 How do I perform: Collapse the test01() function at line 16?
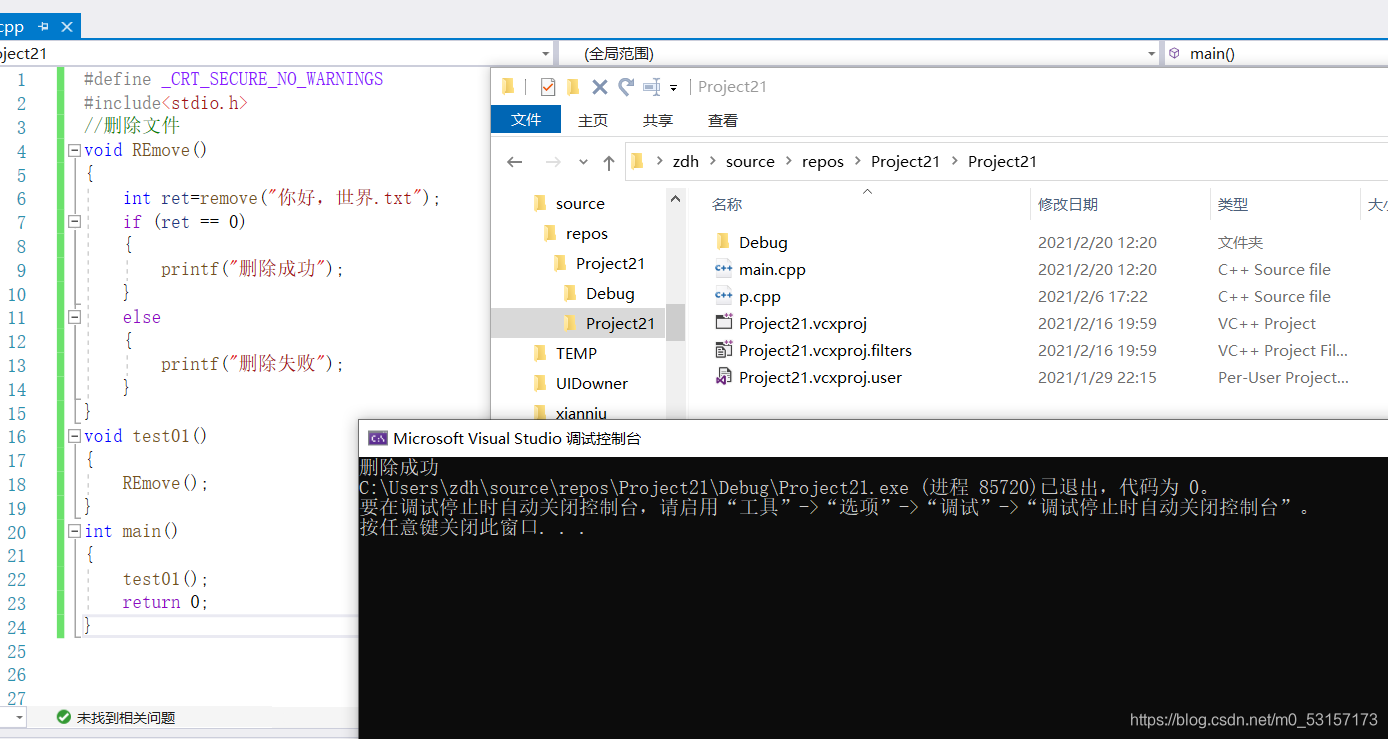[74, 437]
